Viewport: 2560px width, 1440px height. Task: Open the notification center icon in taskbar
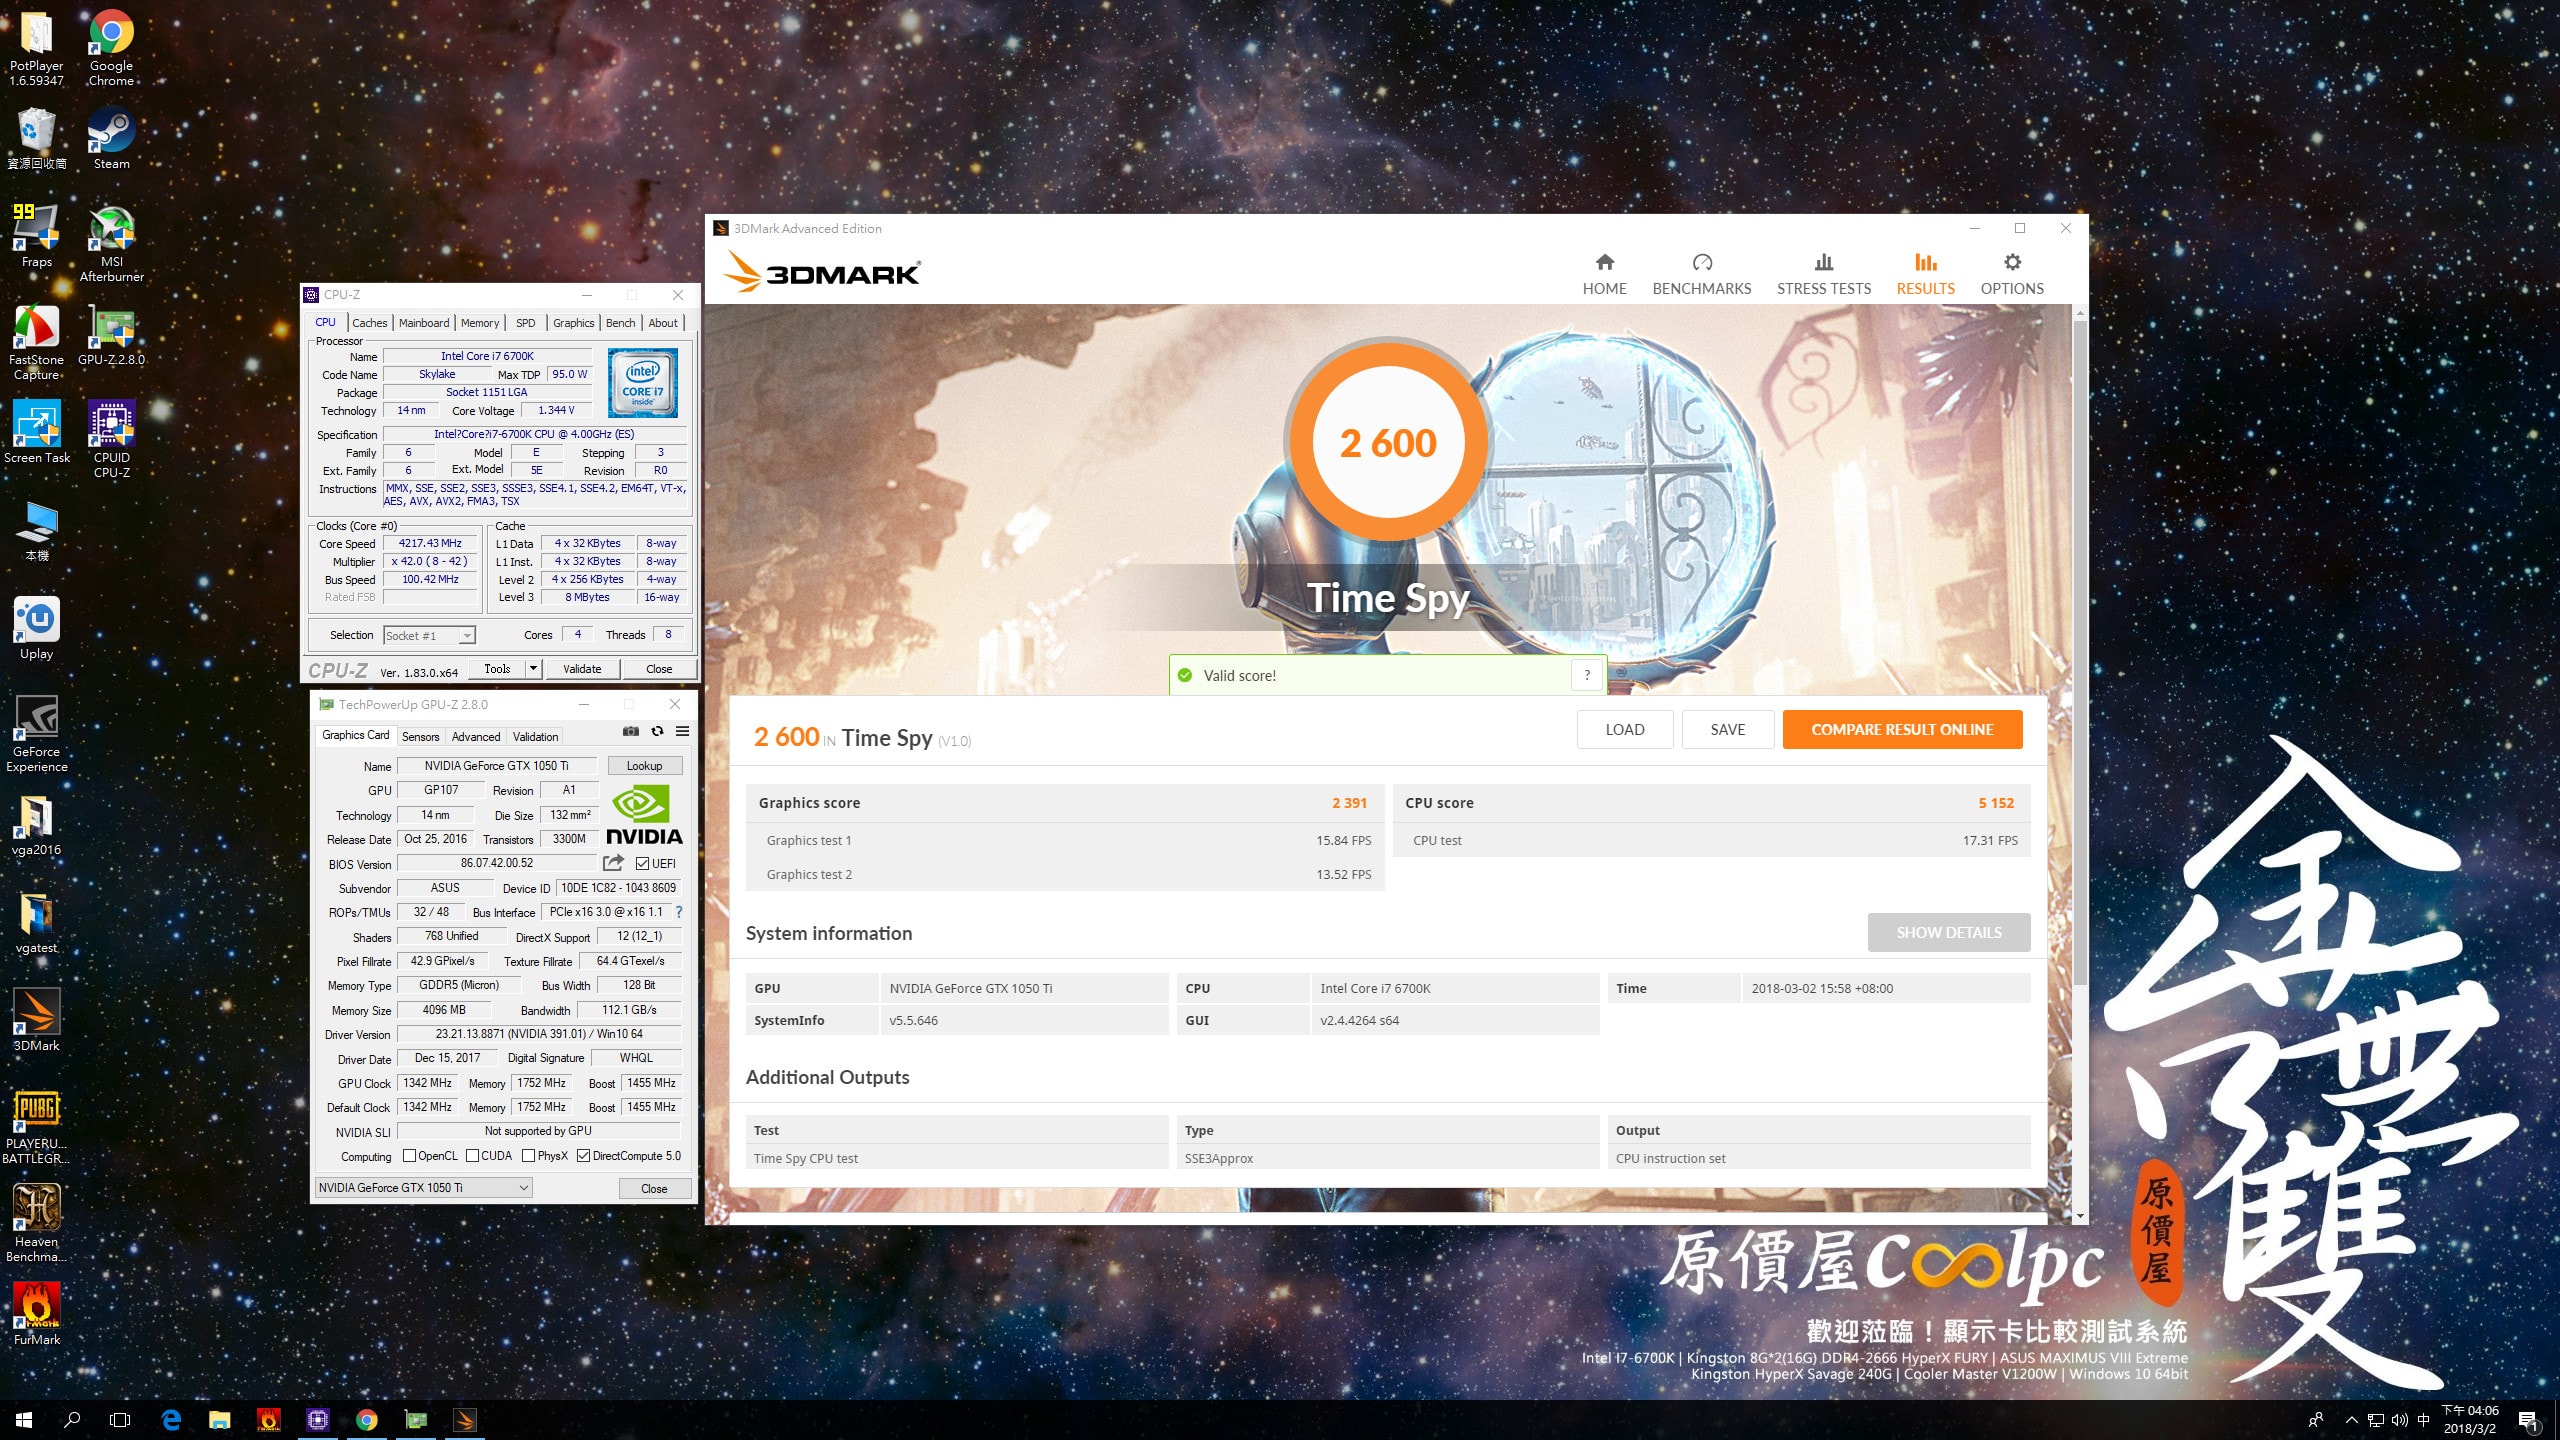point(2529,1420)
